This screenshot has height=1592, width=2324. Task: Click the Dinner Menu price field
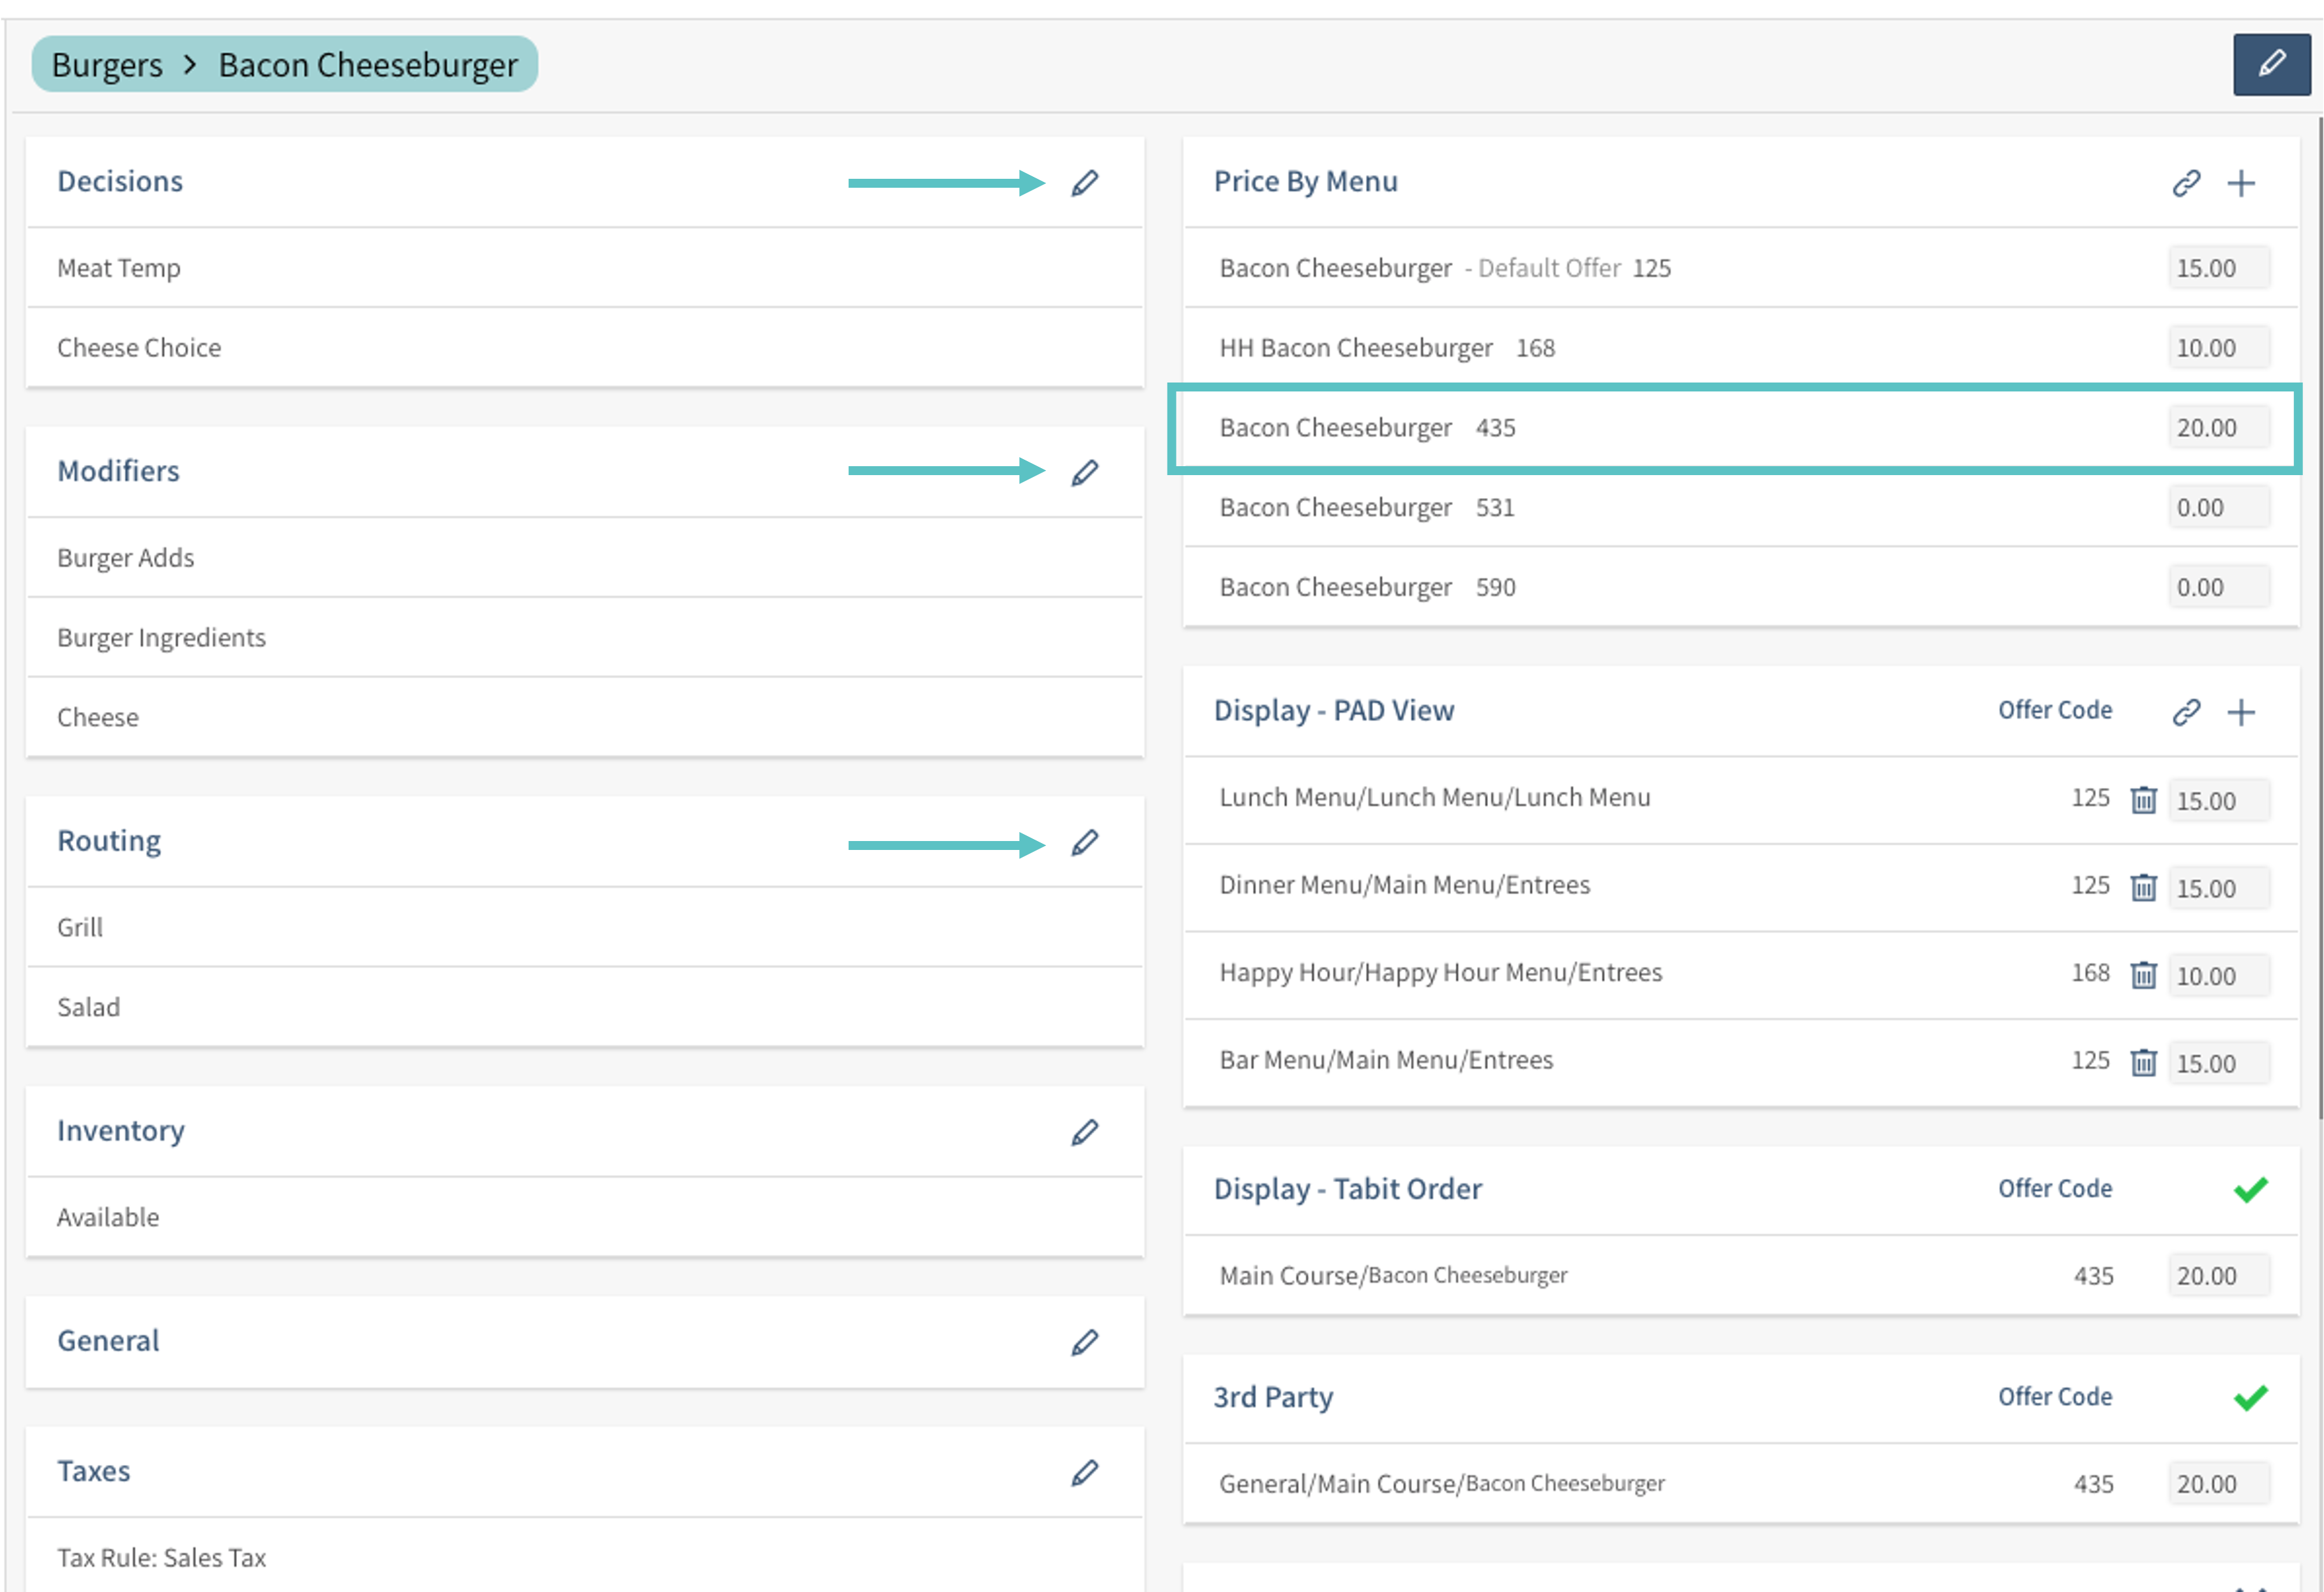[x=2217, y=888]
